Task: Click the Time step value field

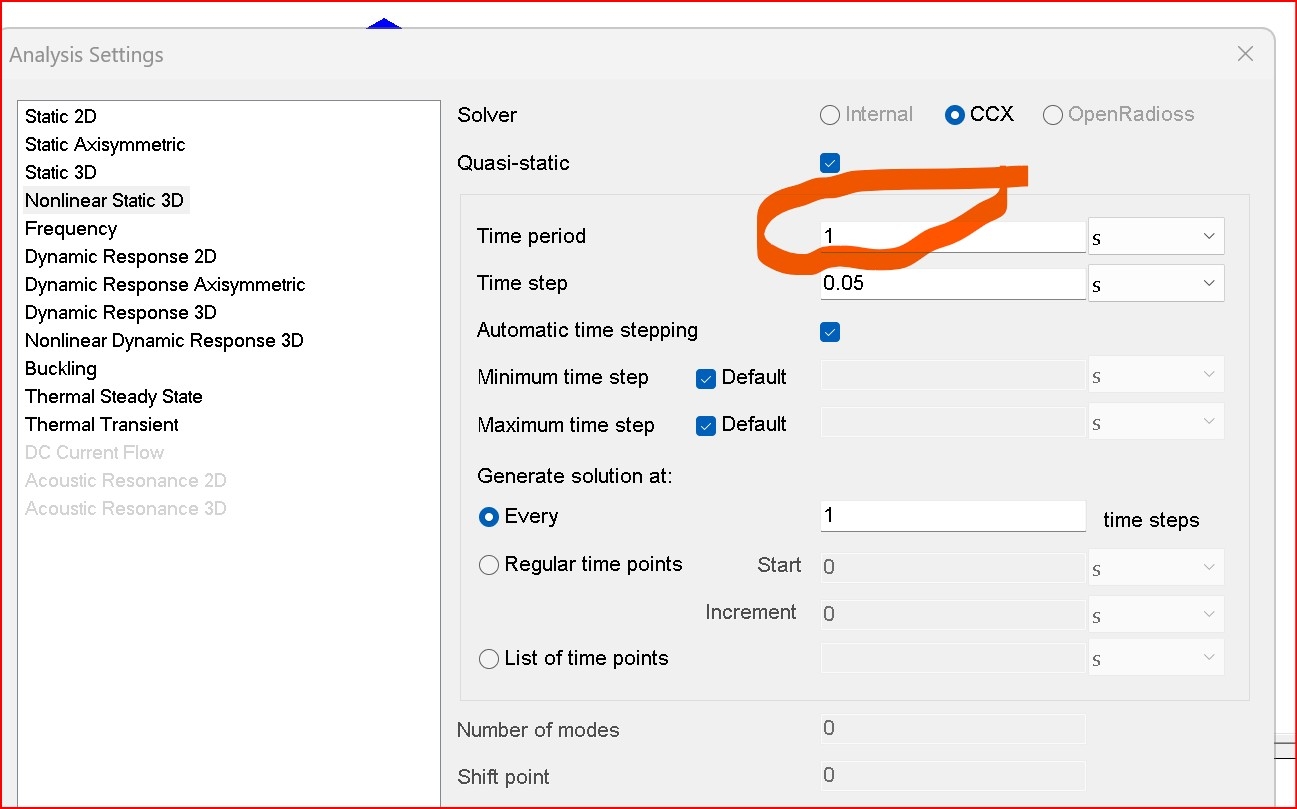Action: coord(952,284)
